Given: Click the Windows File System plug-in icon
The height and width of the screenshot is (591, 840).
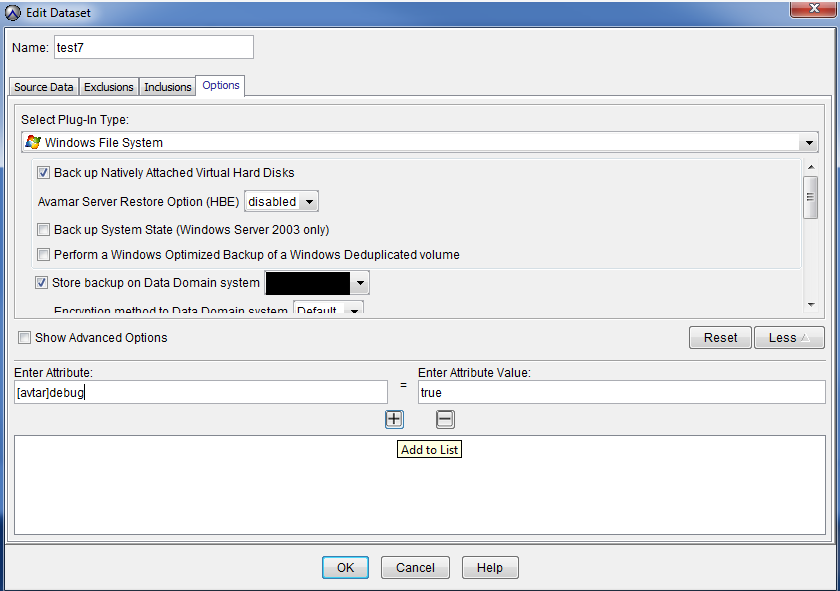Looking at the screenshot, I should pos(33,142).
